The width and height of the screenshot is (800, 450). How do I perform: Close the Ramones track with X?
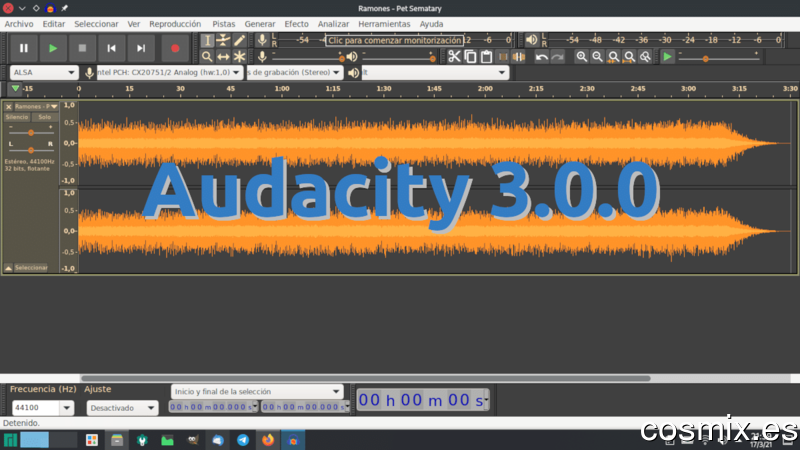(x=9, y=107)
